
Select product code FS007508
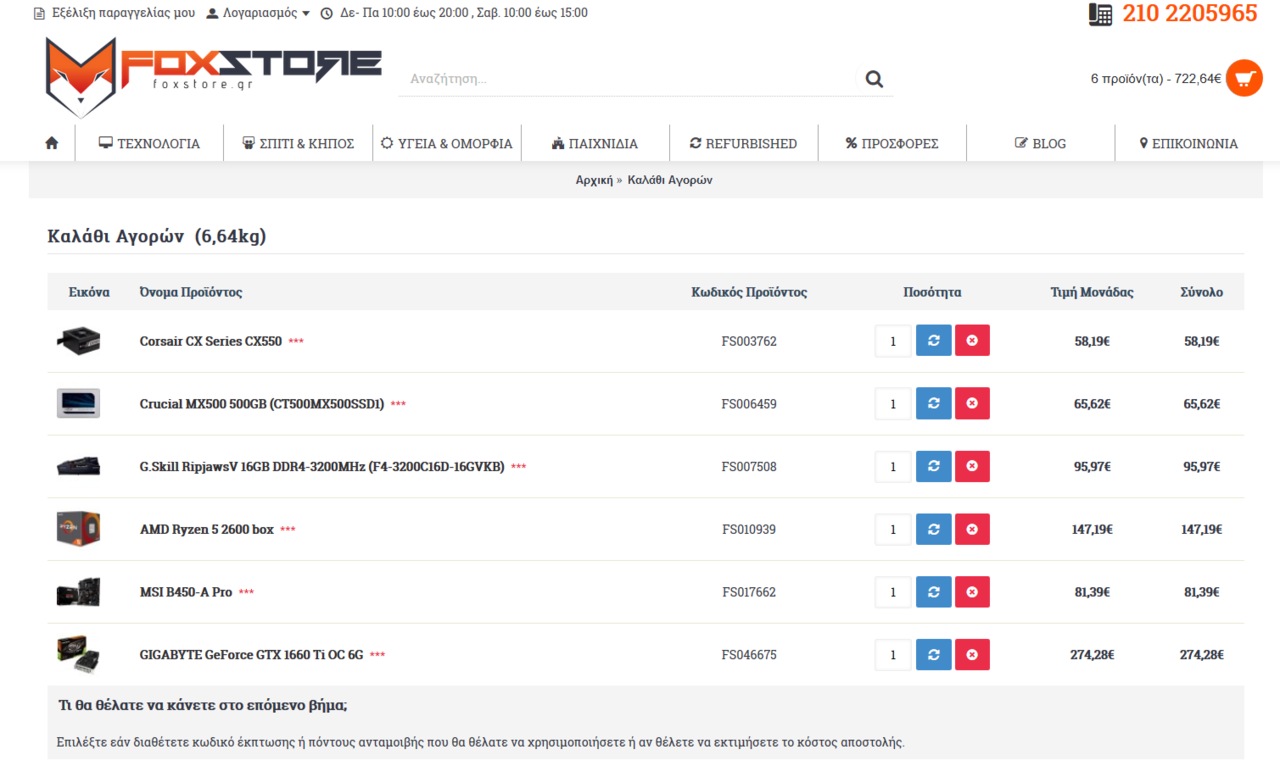point(749,466)
